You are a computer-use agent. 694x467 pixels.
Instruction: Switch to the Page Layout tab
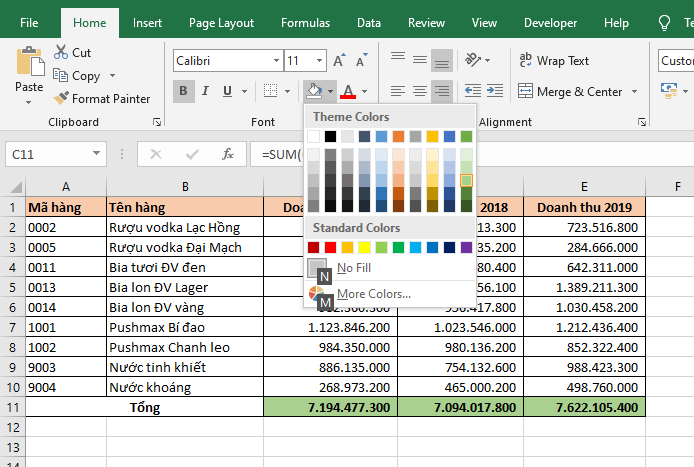click(221, 22)
